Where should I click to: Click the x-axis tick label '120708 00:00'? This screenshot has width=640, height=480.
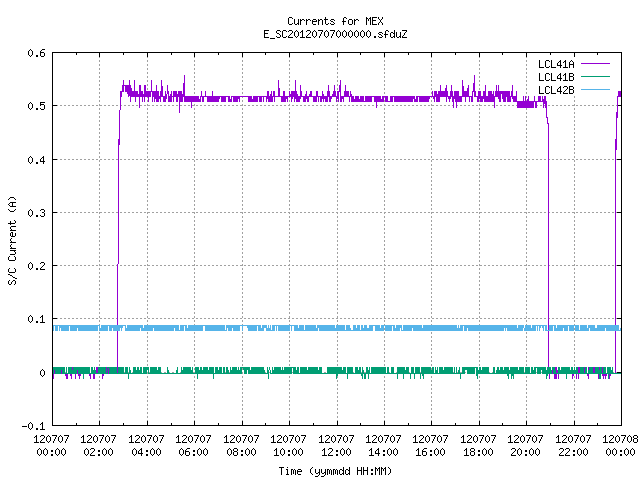(x=620, y=446)
